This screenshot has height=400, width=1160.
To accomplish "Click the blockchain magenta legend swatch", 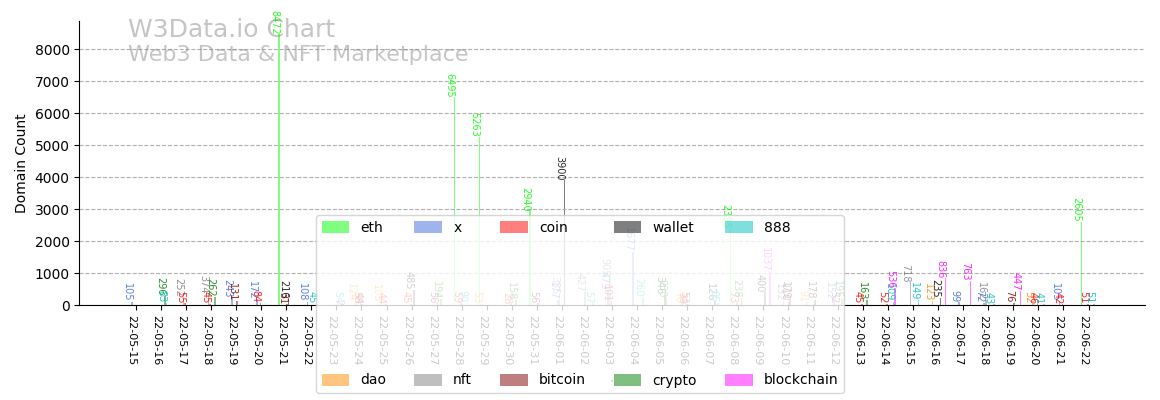I will point(738,380).
